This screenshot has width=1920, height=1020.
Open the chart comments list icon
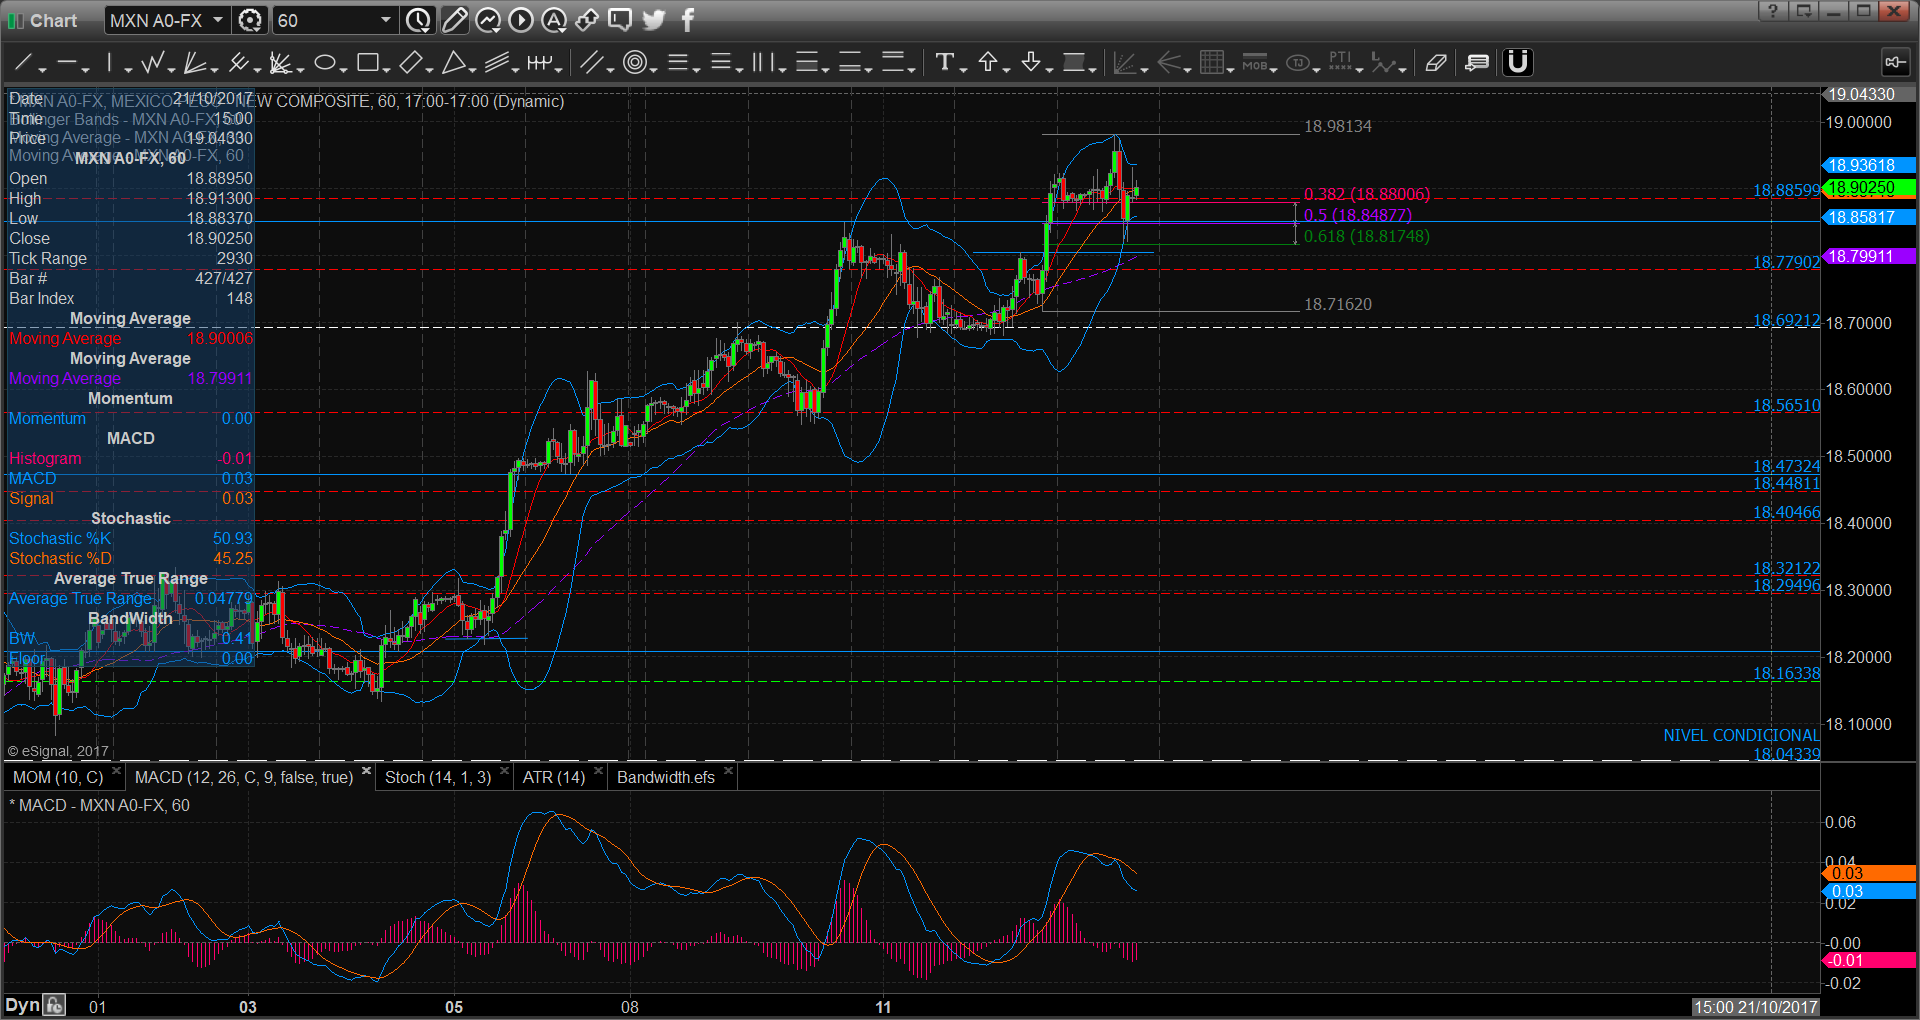coord(1476,63)
